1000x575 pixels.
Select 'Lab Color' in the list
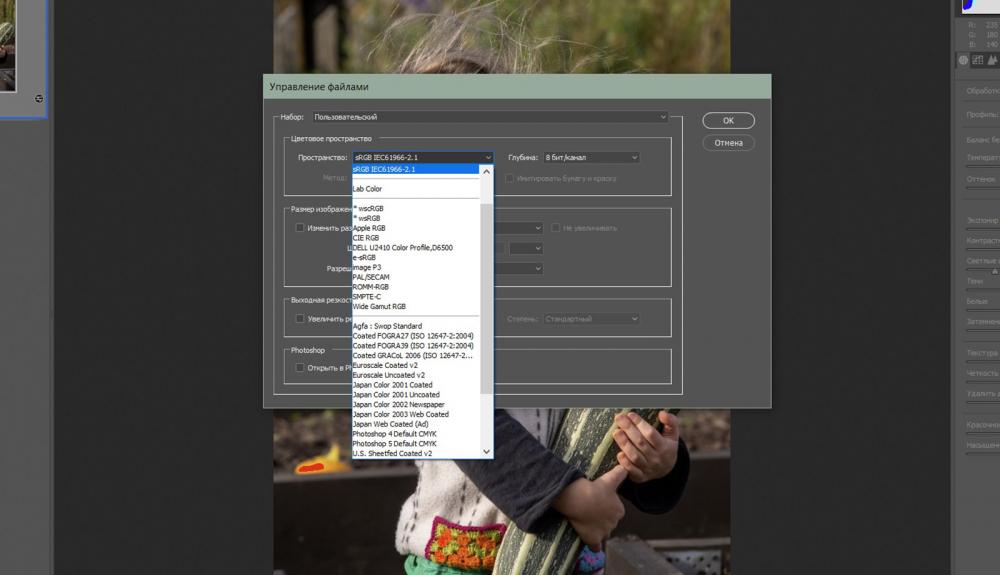[415, 189]
